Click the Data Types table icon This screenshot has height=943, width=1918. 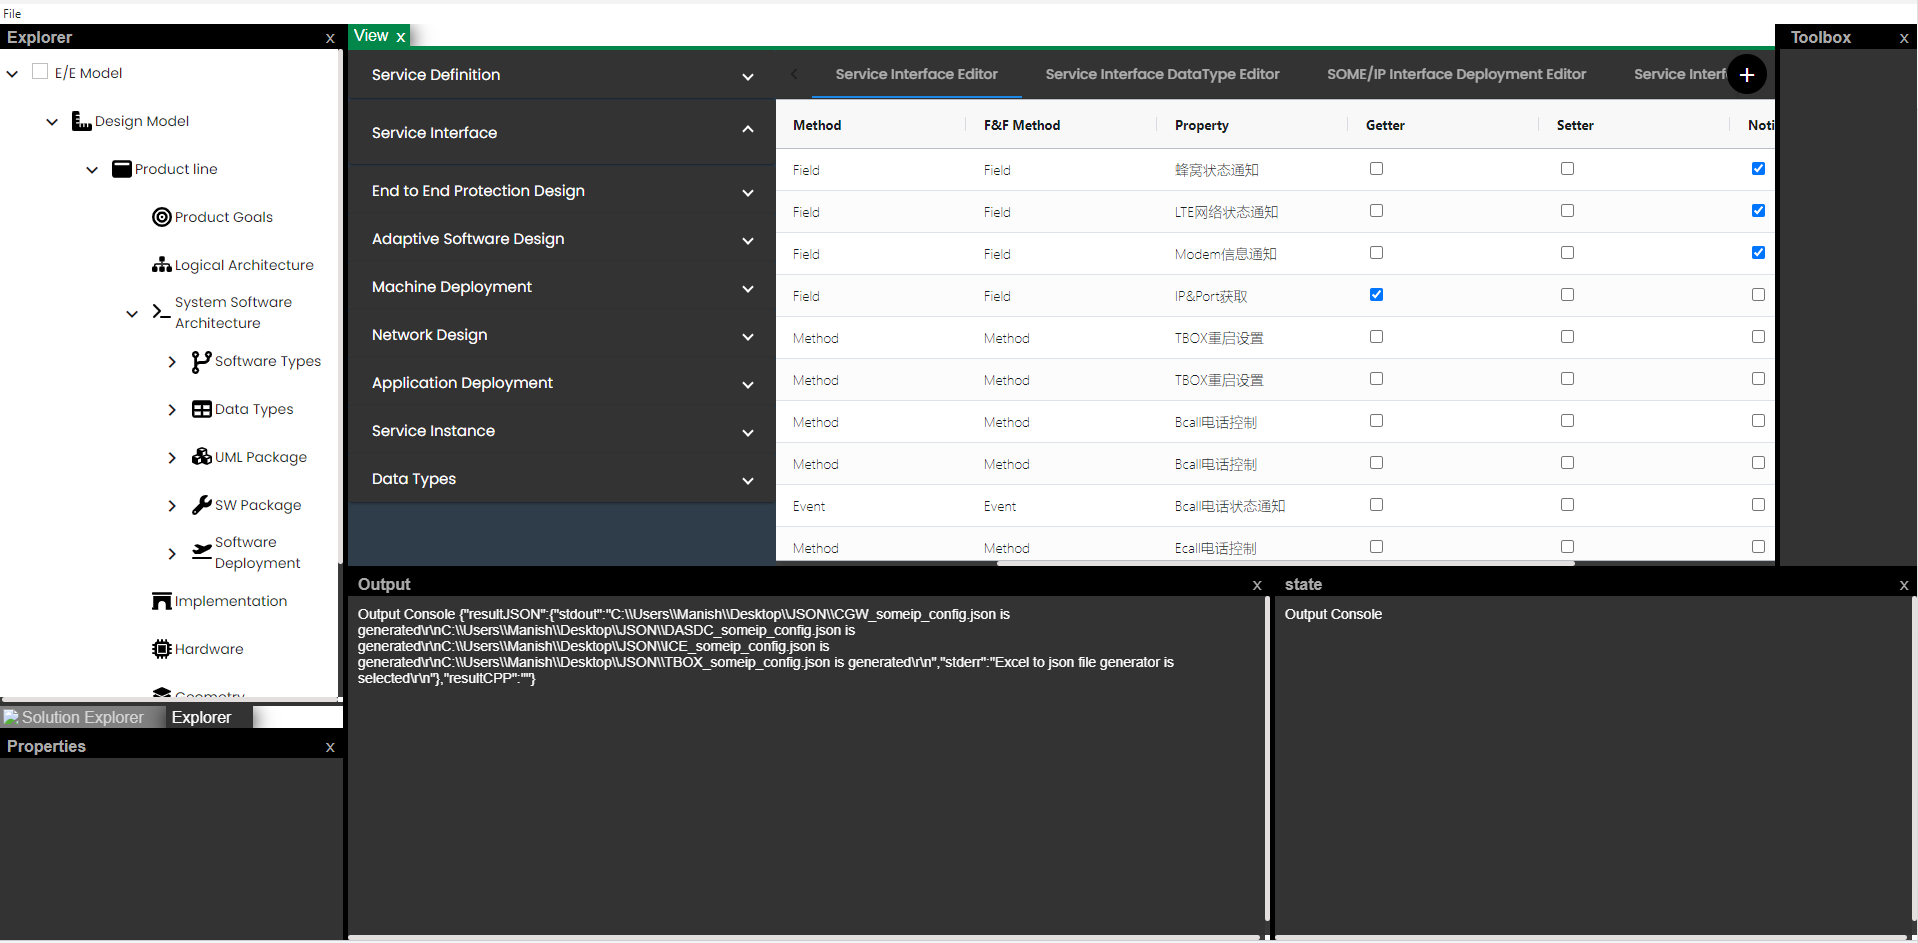(x=202, y=409)
